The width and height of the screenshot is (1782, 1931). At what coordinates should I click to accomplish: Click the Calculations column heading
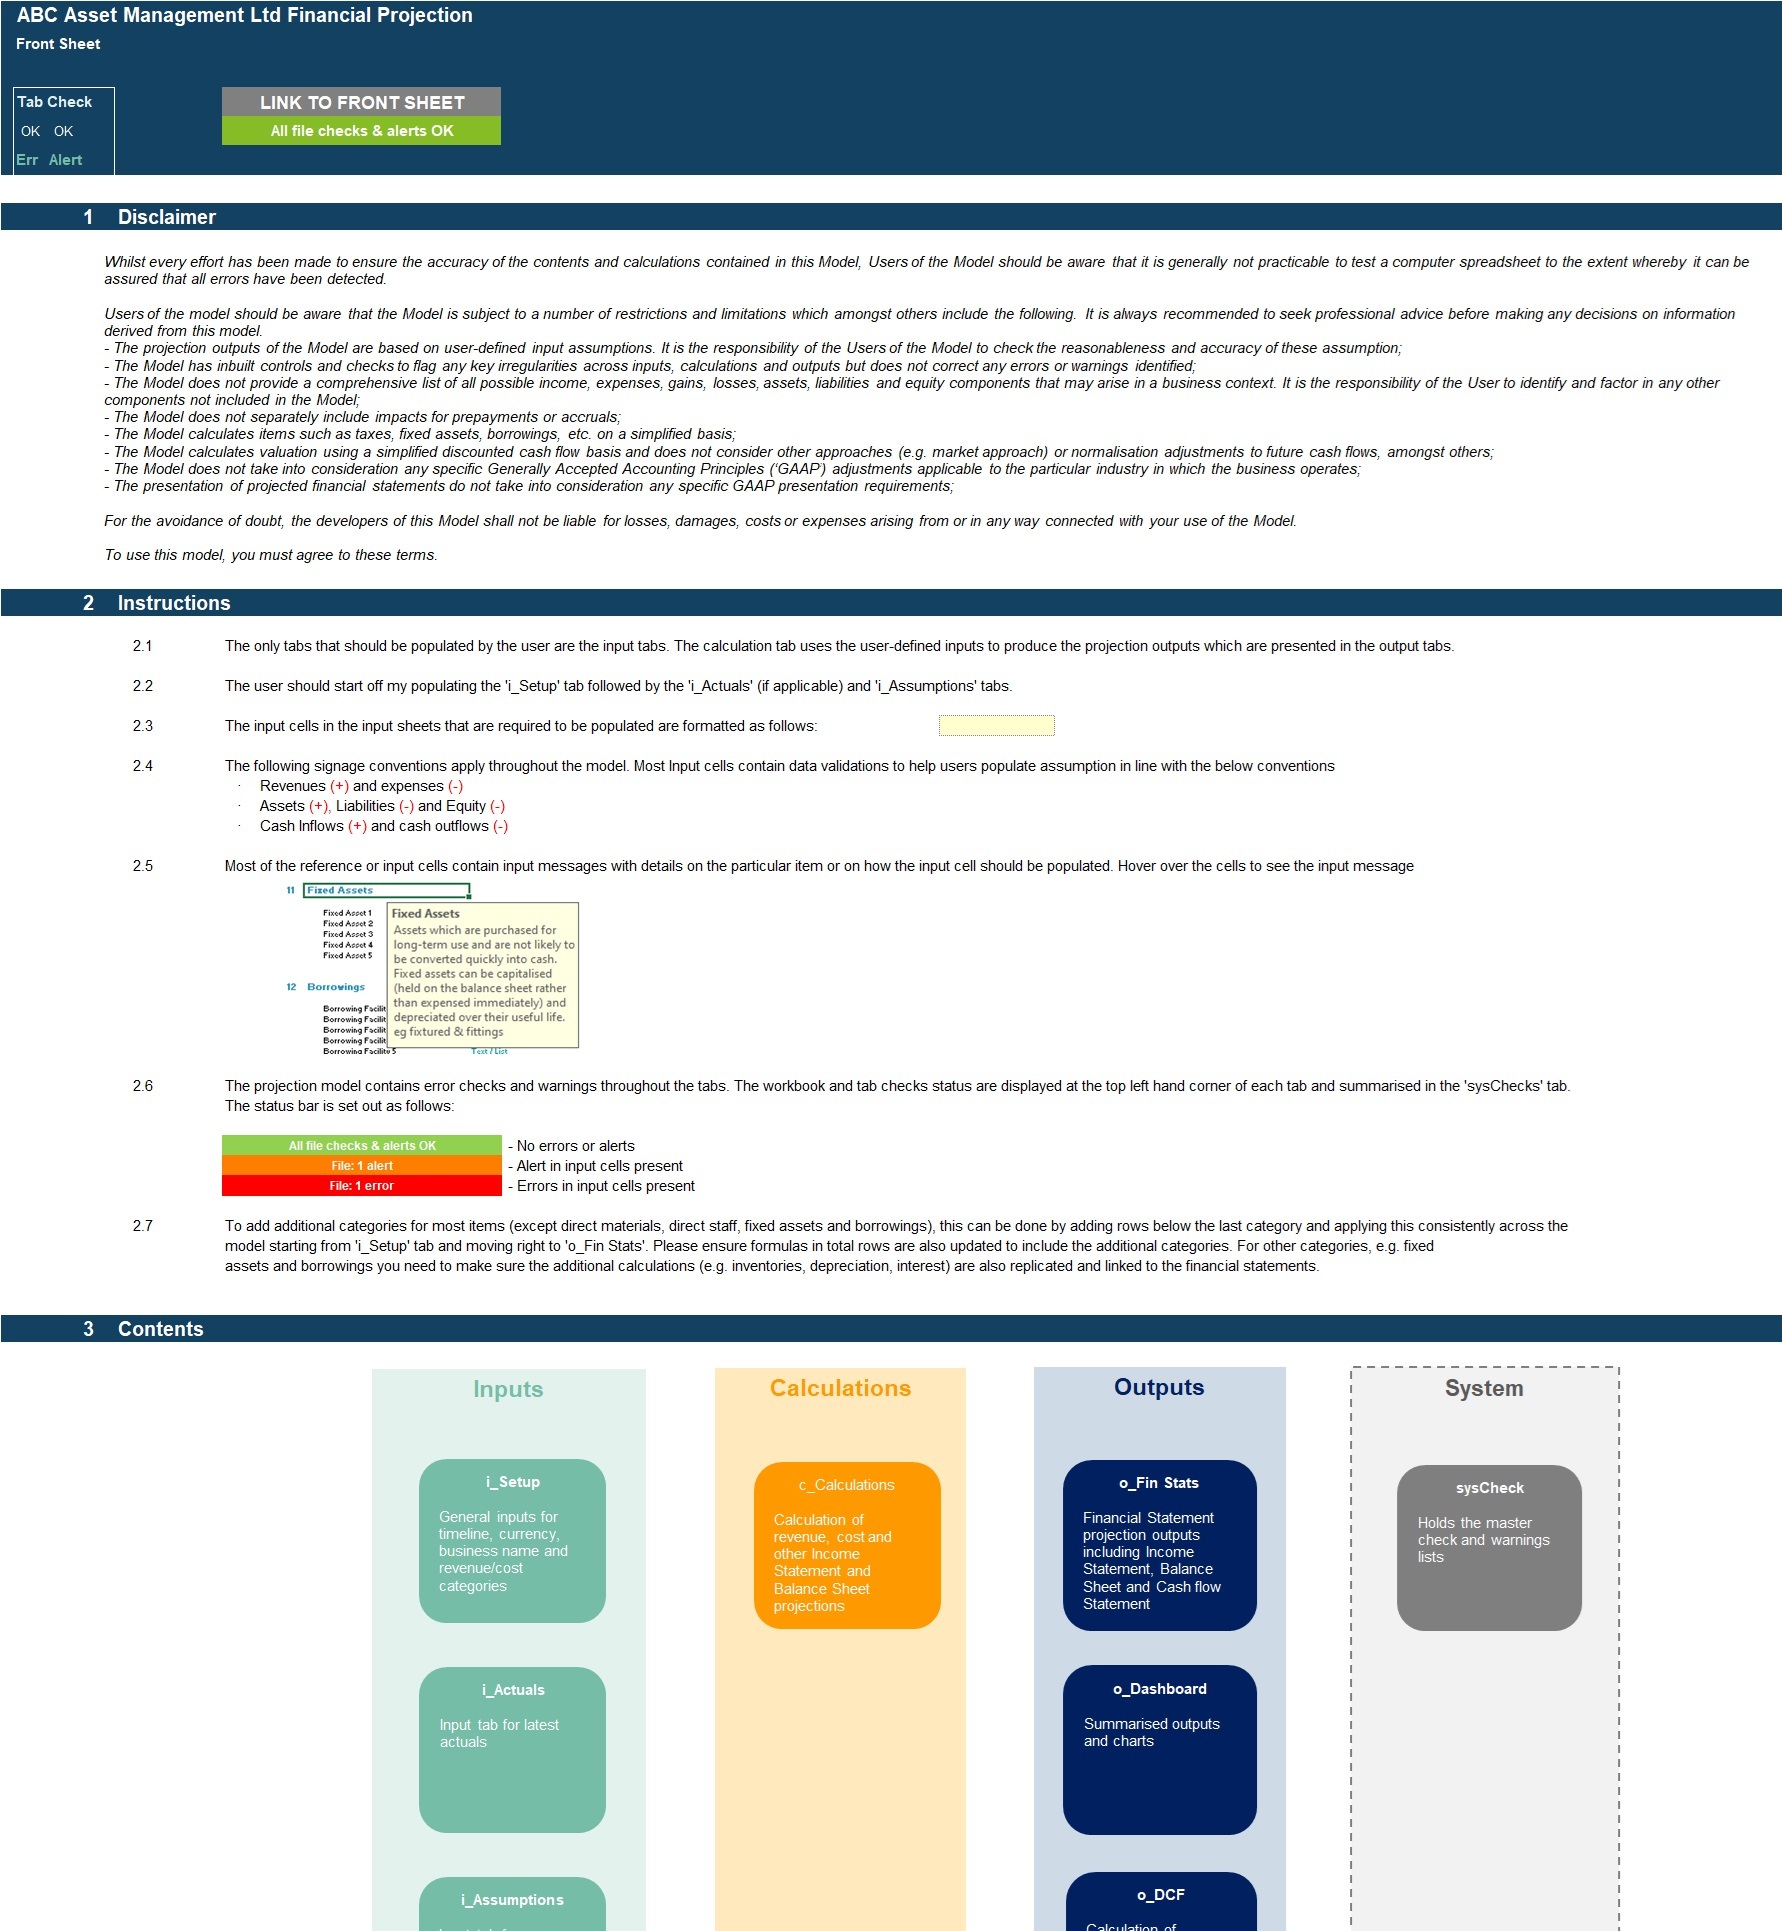point(840,1388)
